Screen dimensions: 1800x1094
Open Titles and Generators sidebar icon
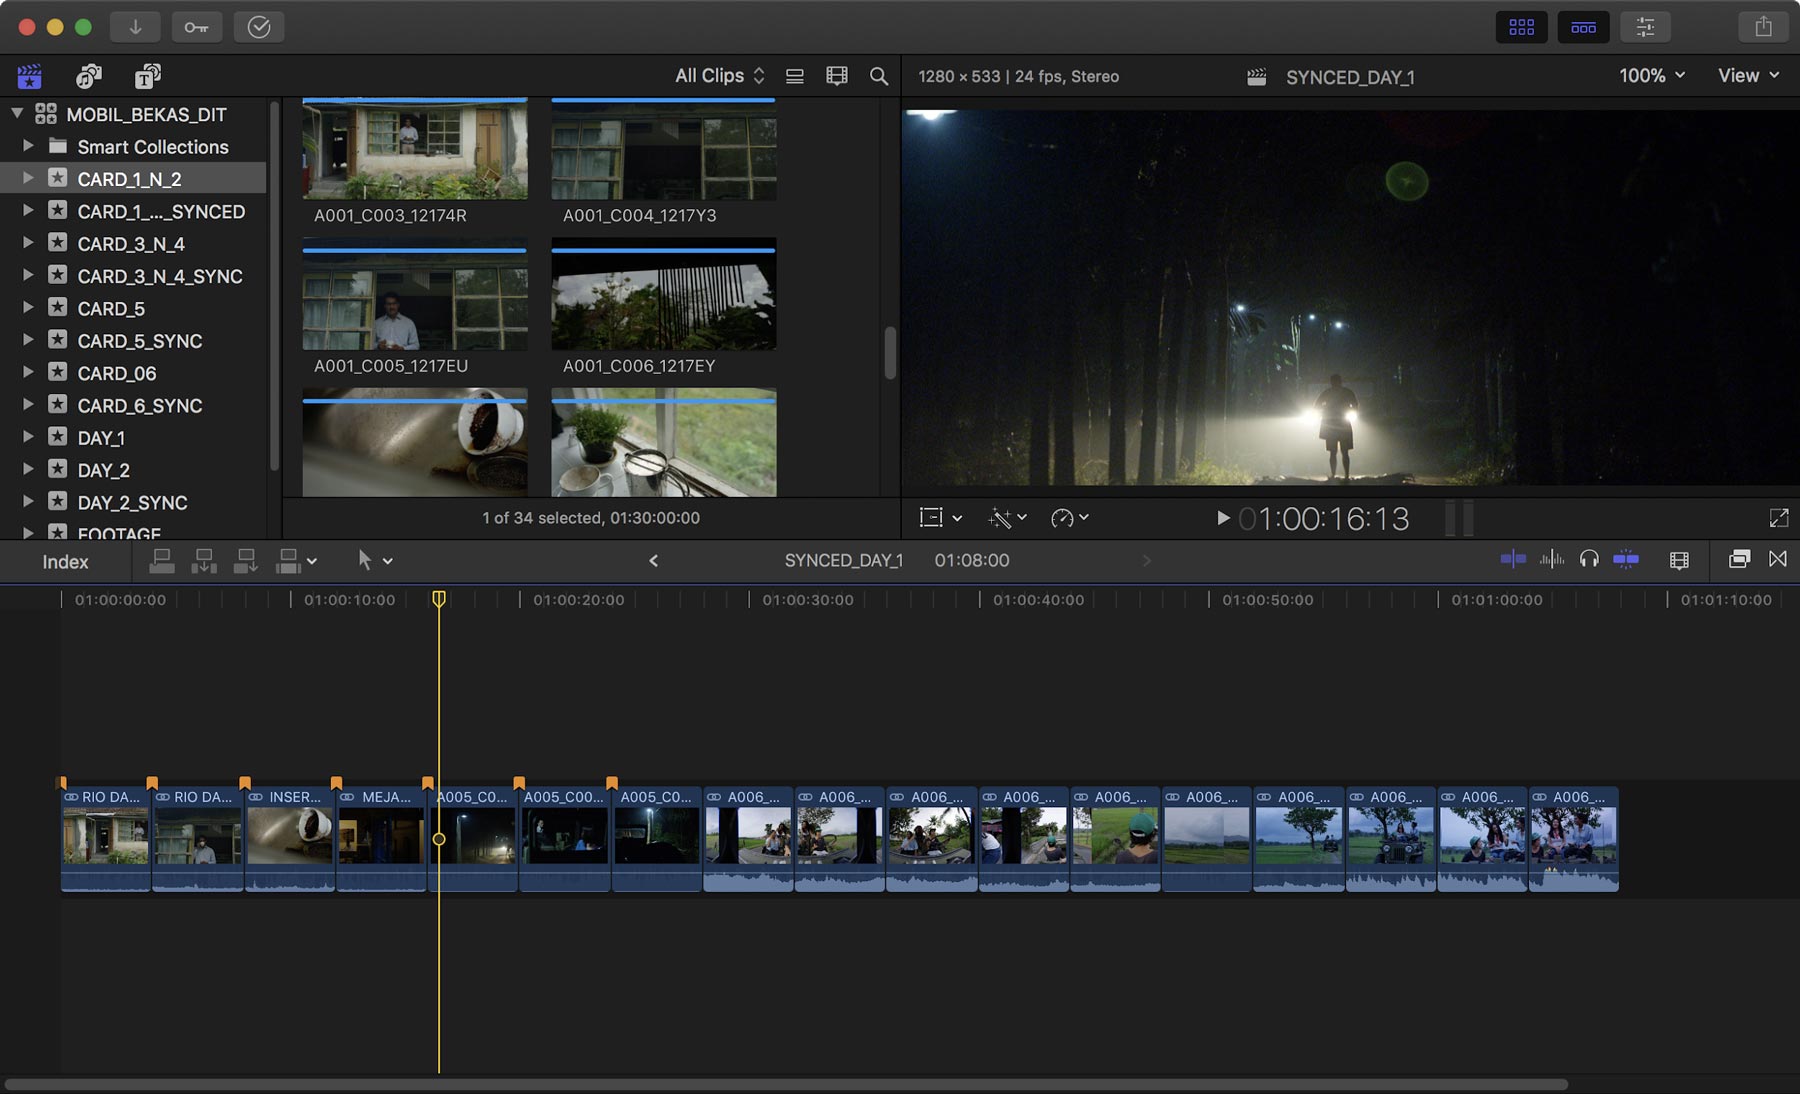pos(147,76)
